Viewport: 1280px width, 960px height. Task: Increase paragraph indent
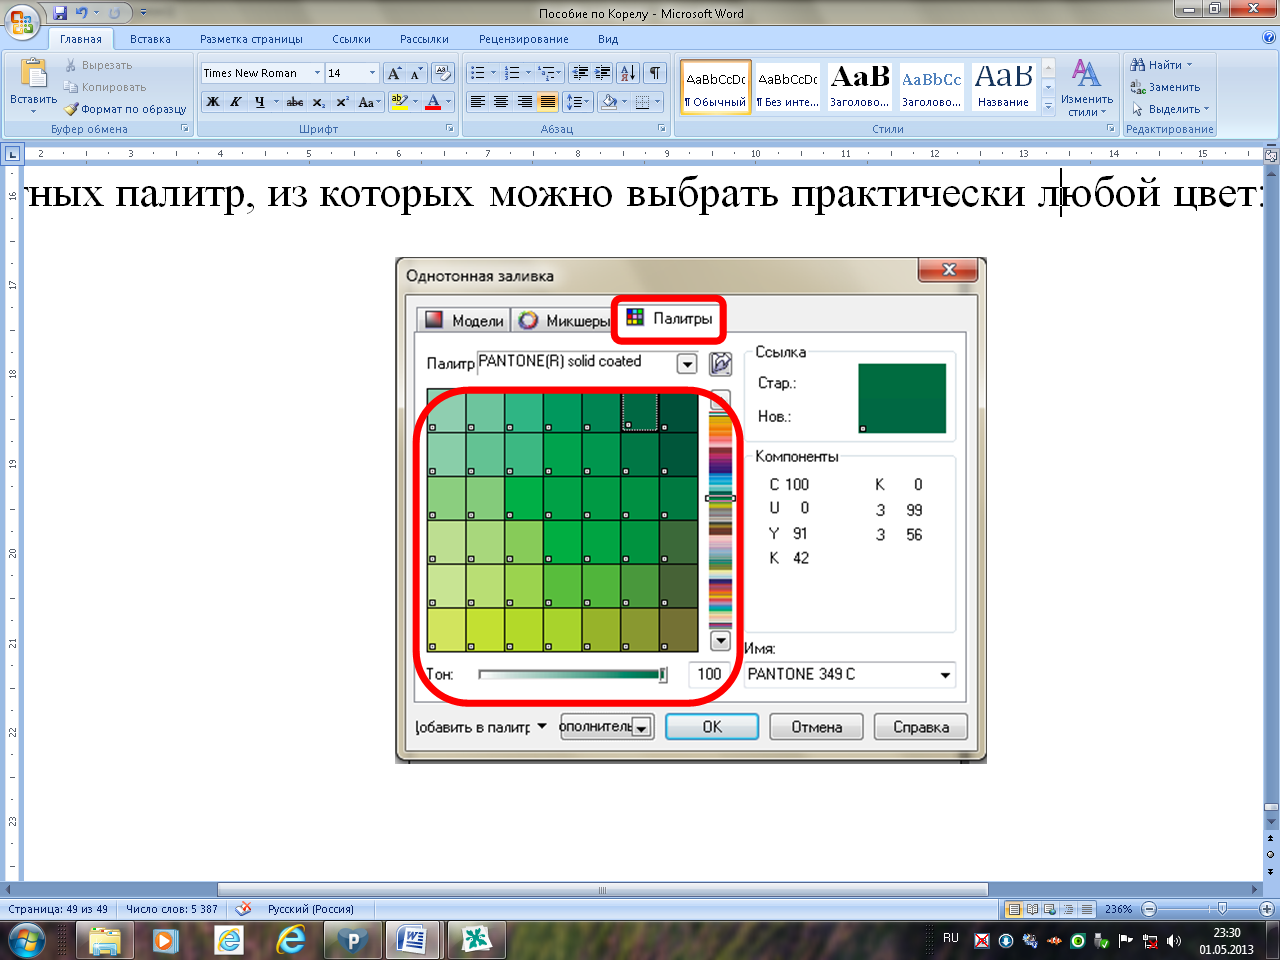coord(603,73)
